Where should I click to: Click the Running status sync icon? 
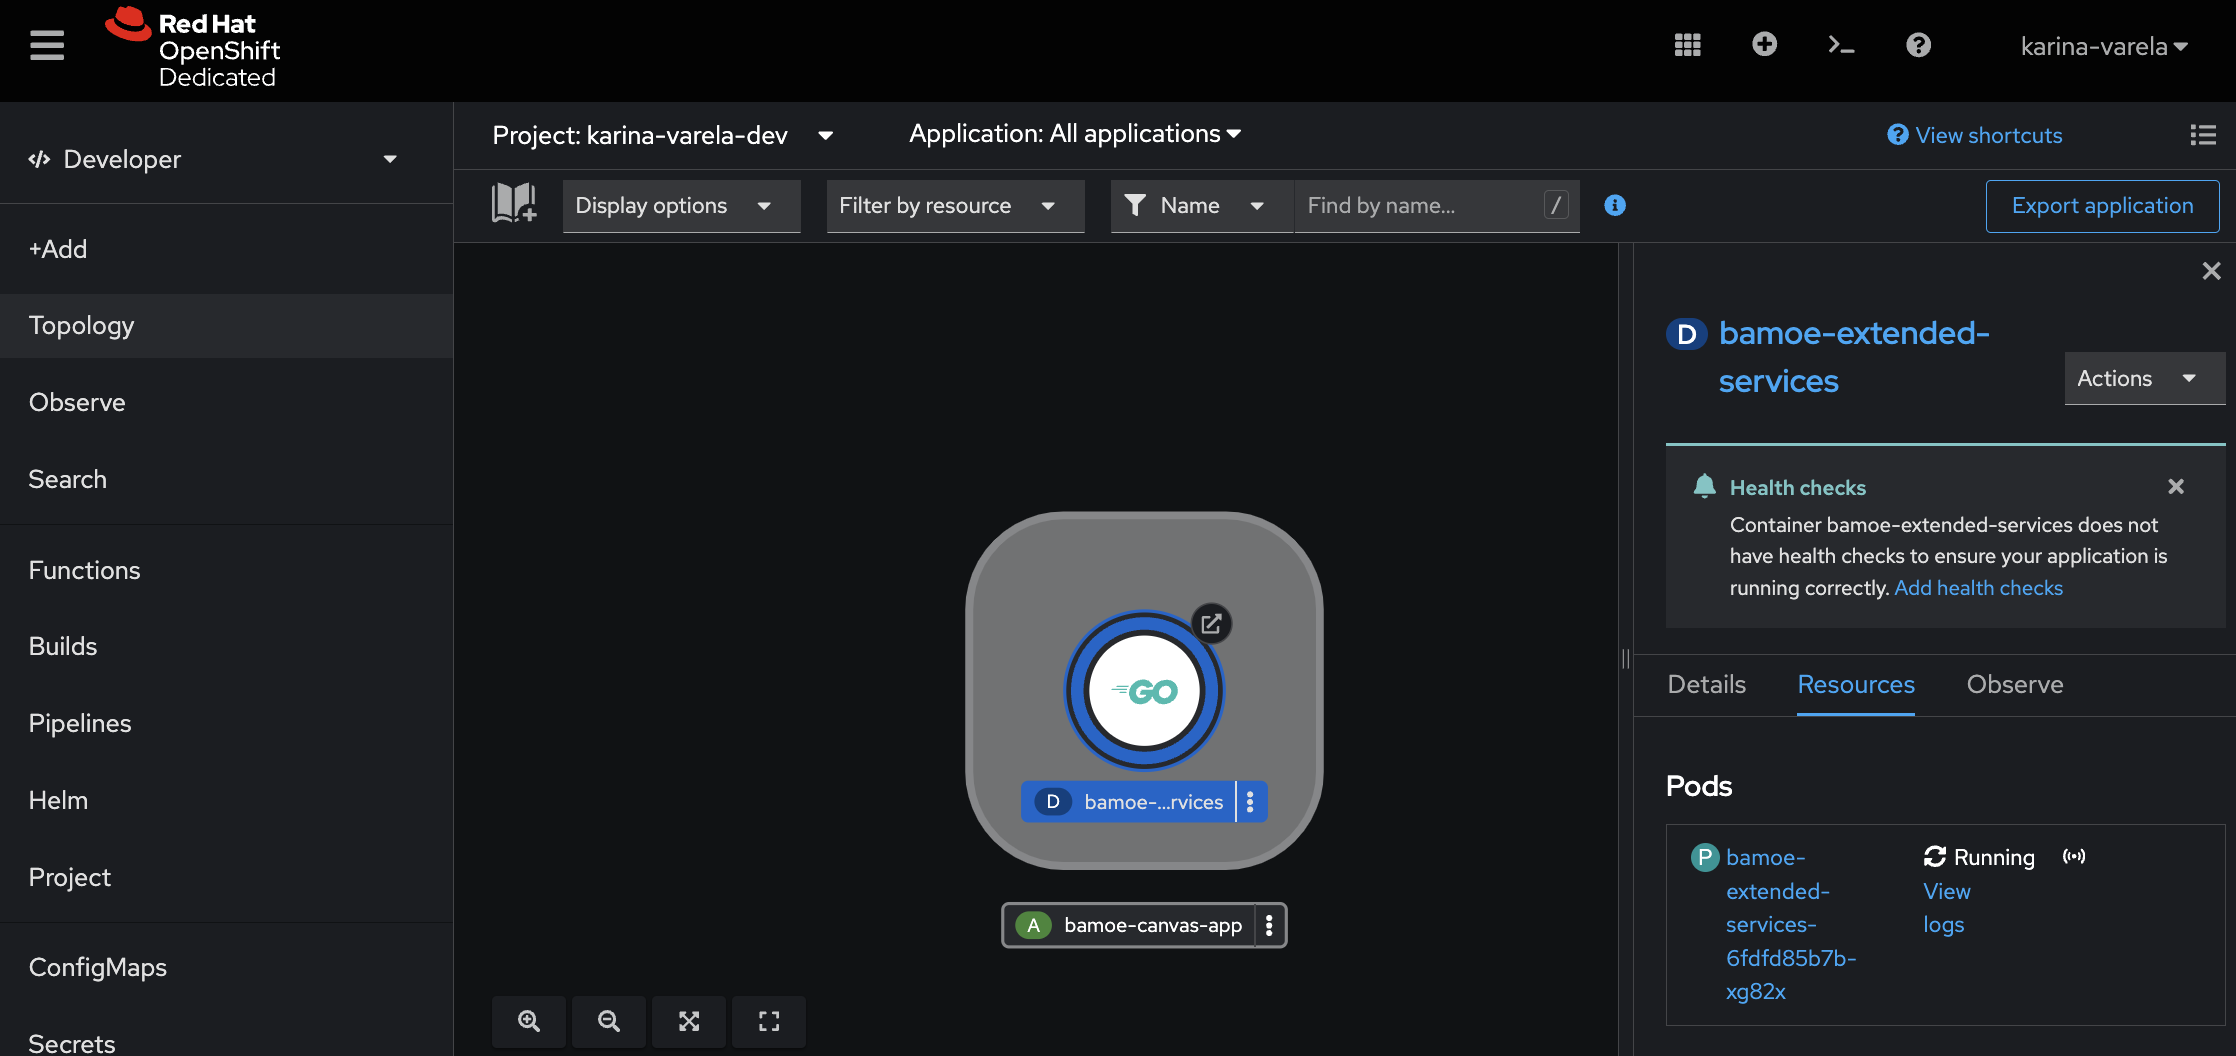pos(1935,857)
